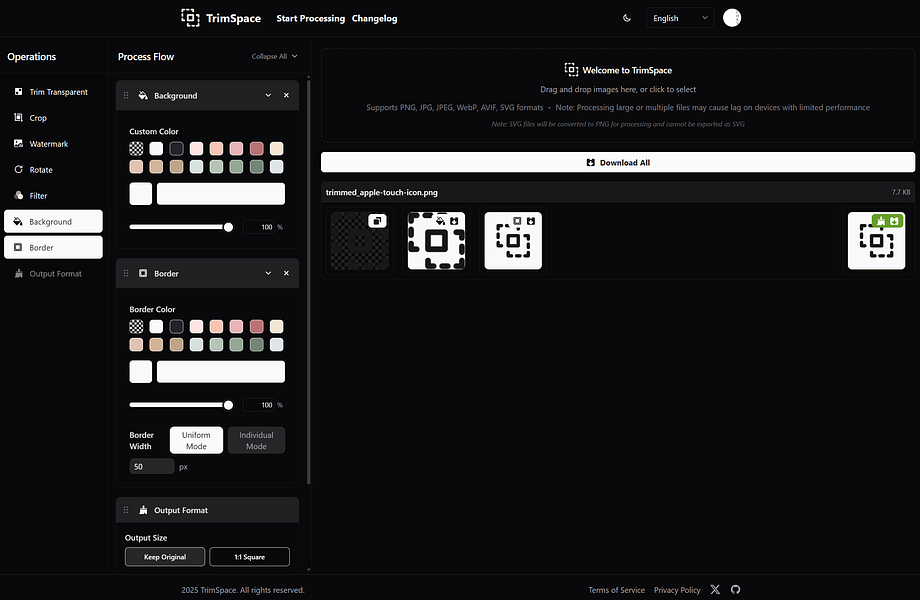Click the Output Format label in Operations sidebar
The image size is (920, 600).
click(56, 274)
